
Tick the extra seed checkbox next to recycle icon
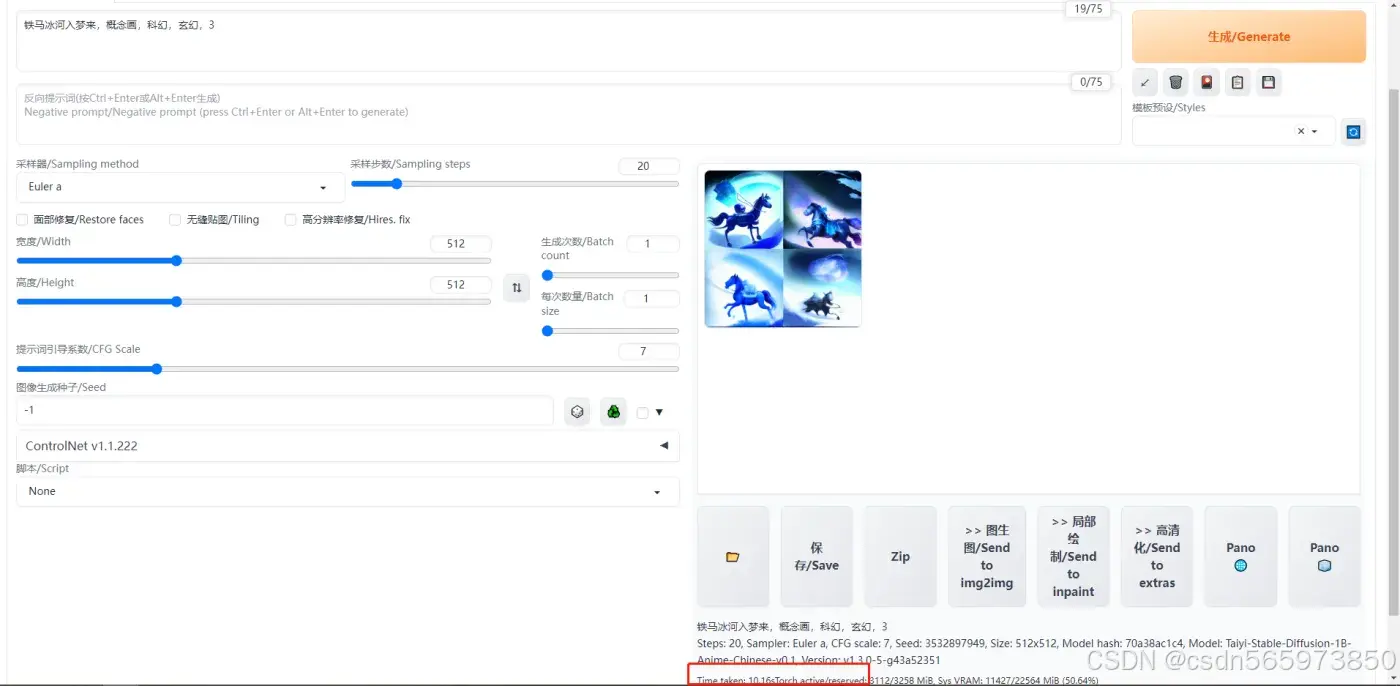tap(642, 412)
